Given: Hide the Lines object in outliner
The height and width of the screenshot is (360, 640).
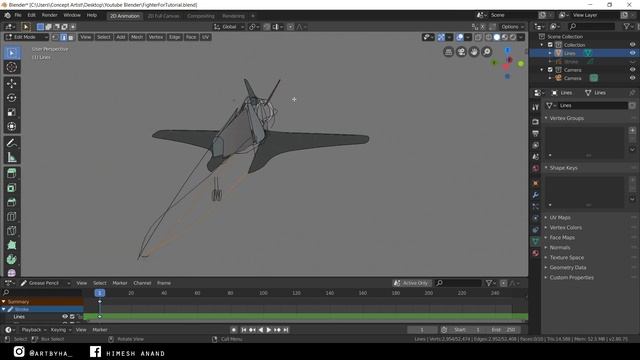Looking at the screenshot, I should pos(632,53).
